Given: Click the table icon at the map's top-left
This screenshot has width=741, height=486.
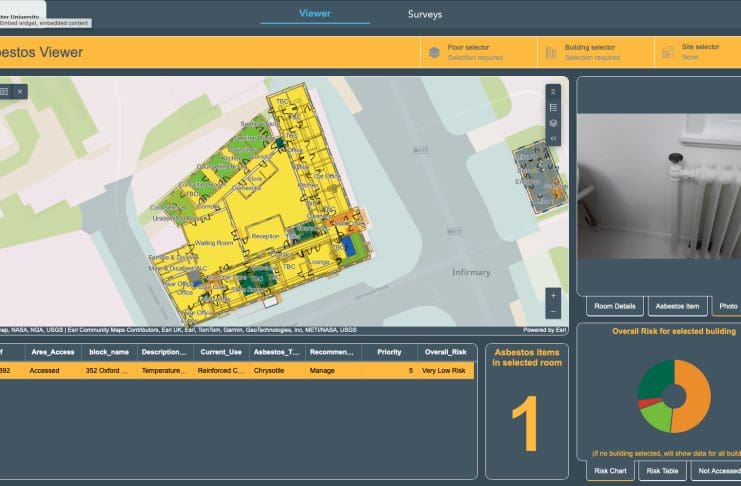Looking at the screenshot, I should pos(4,92).
